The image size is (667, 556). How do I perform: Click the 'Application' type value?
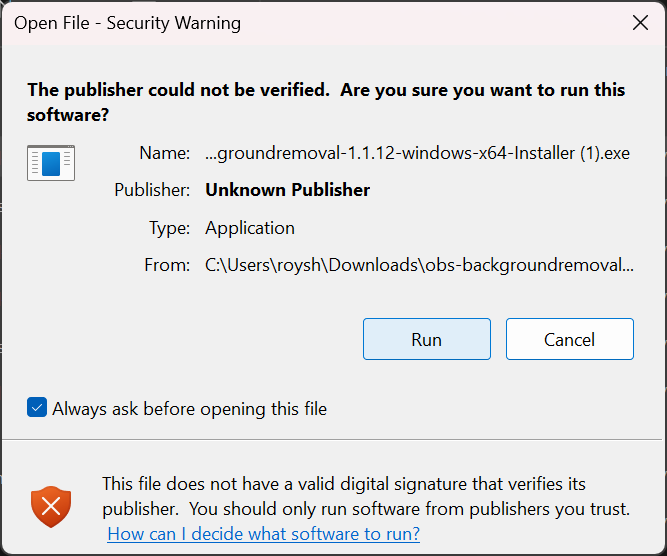(x=250, y=228)
